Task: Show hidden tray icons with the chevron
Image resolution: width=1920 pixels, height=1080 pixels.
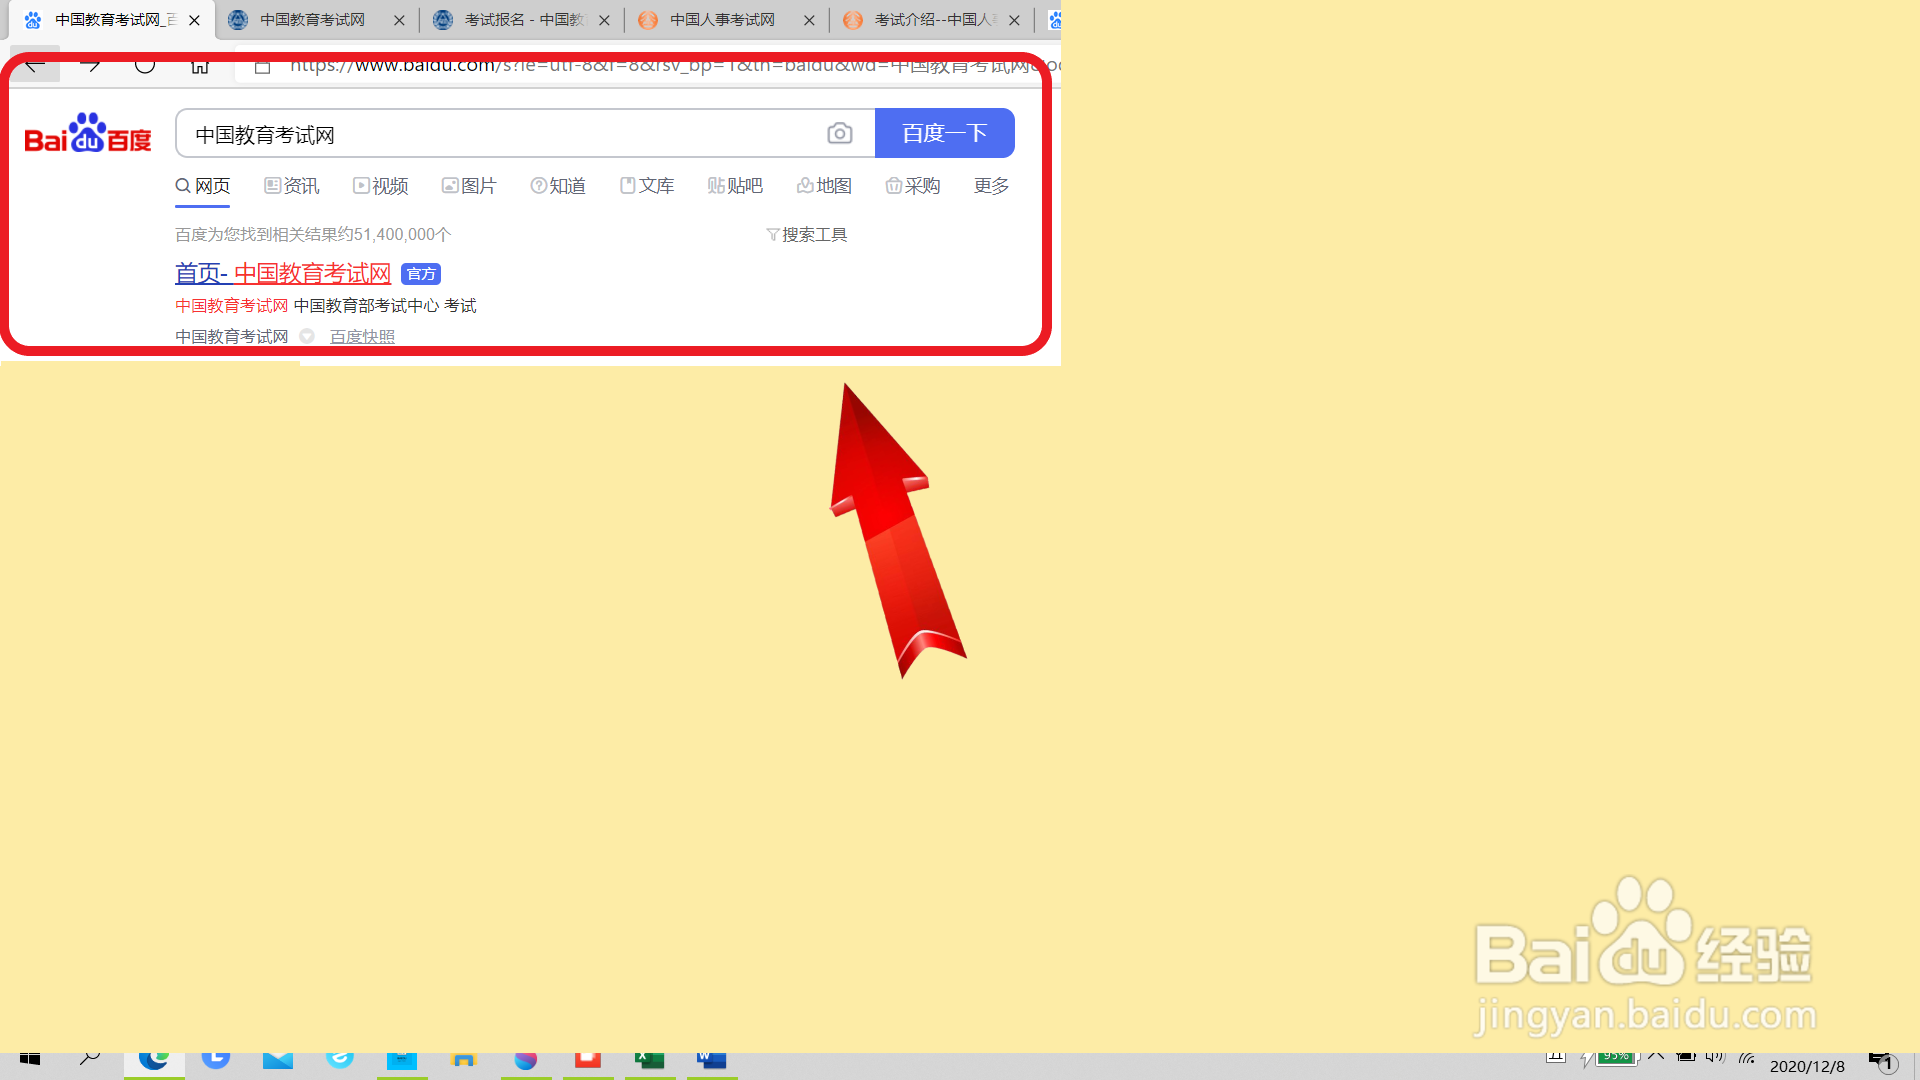Action: point(1656,1057)
